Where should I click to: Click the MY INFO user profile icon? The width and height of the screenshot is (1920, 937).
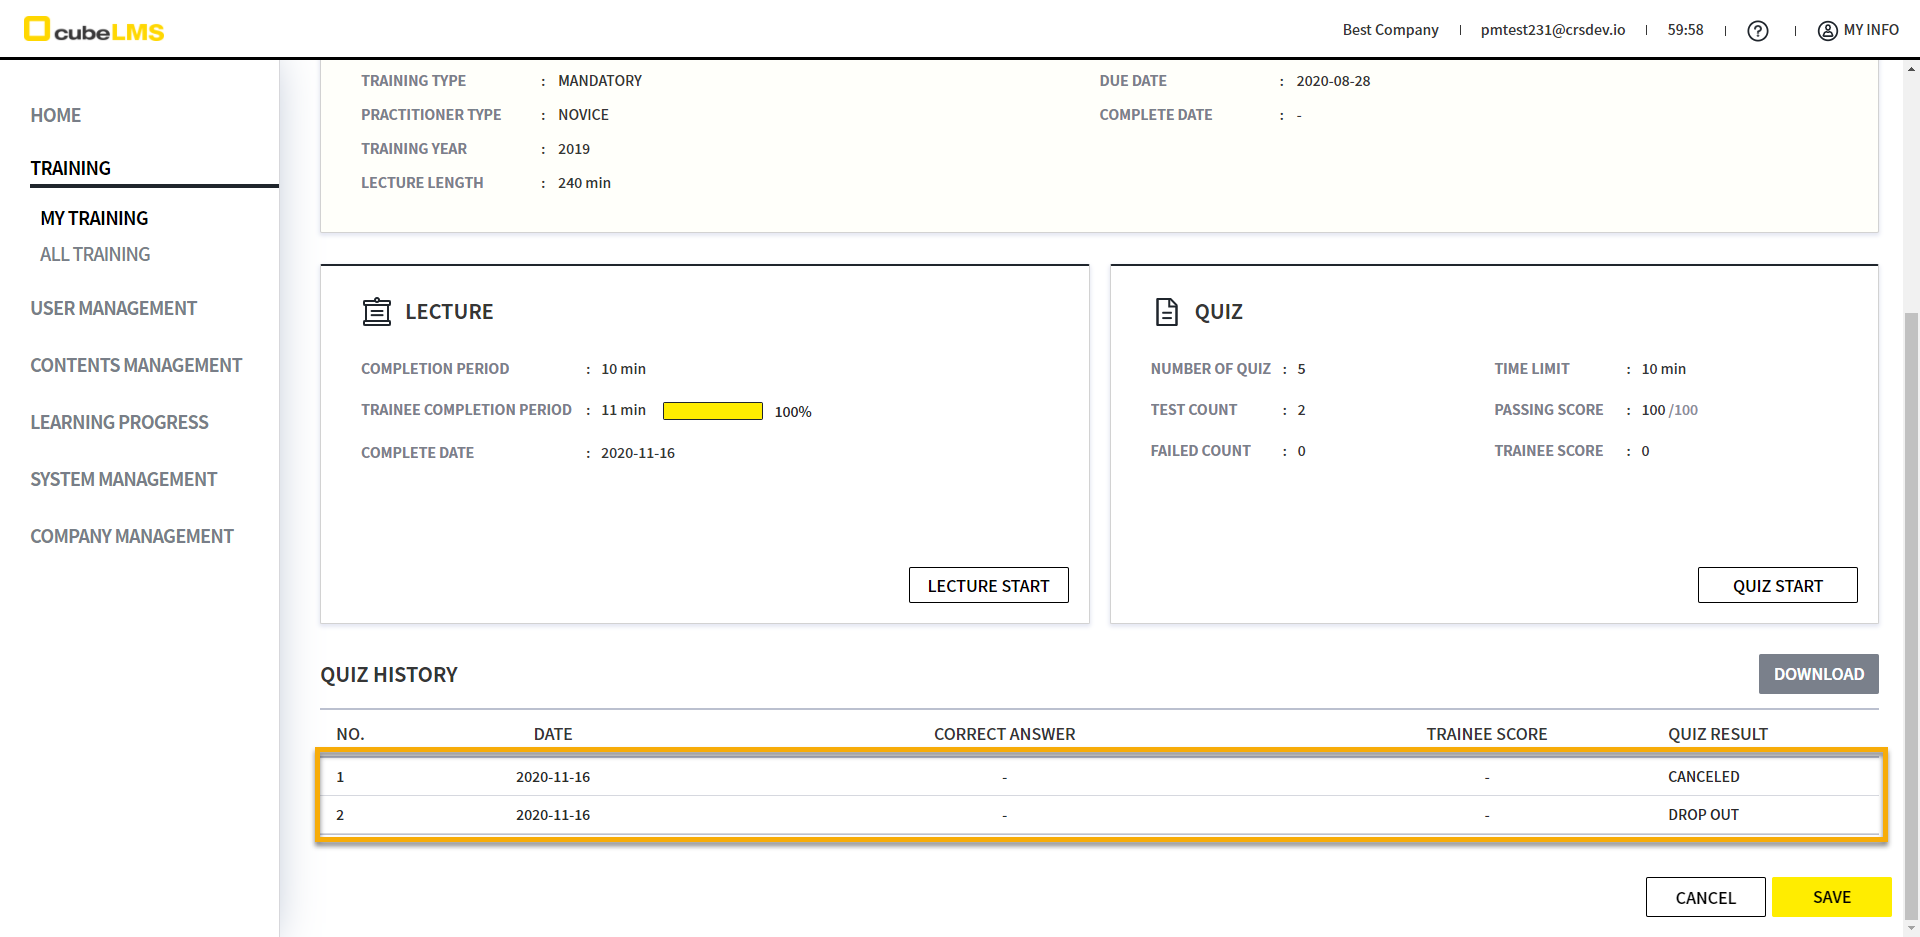(1827, 31)
